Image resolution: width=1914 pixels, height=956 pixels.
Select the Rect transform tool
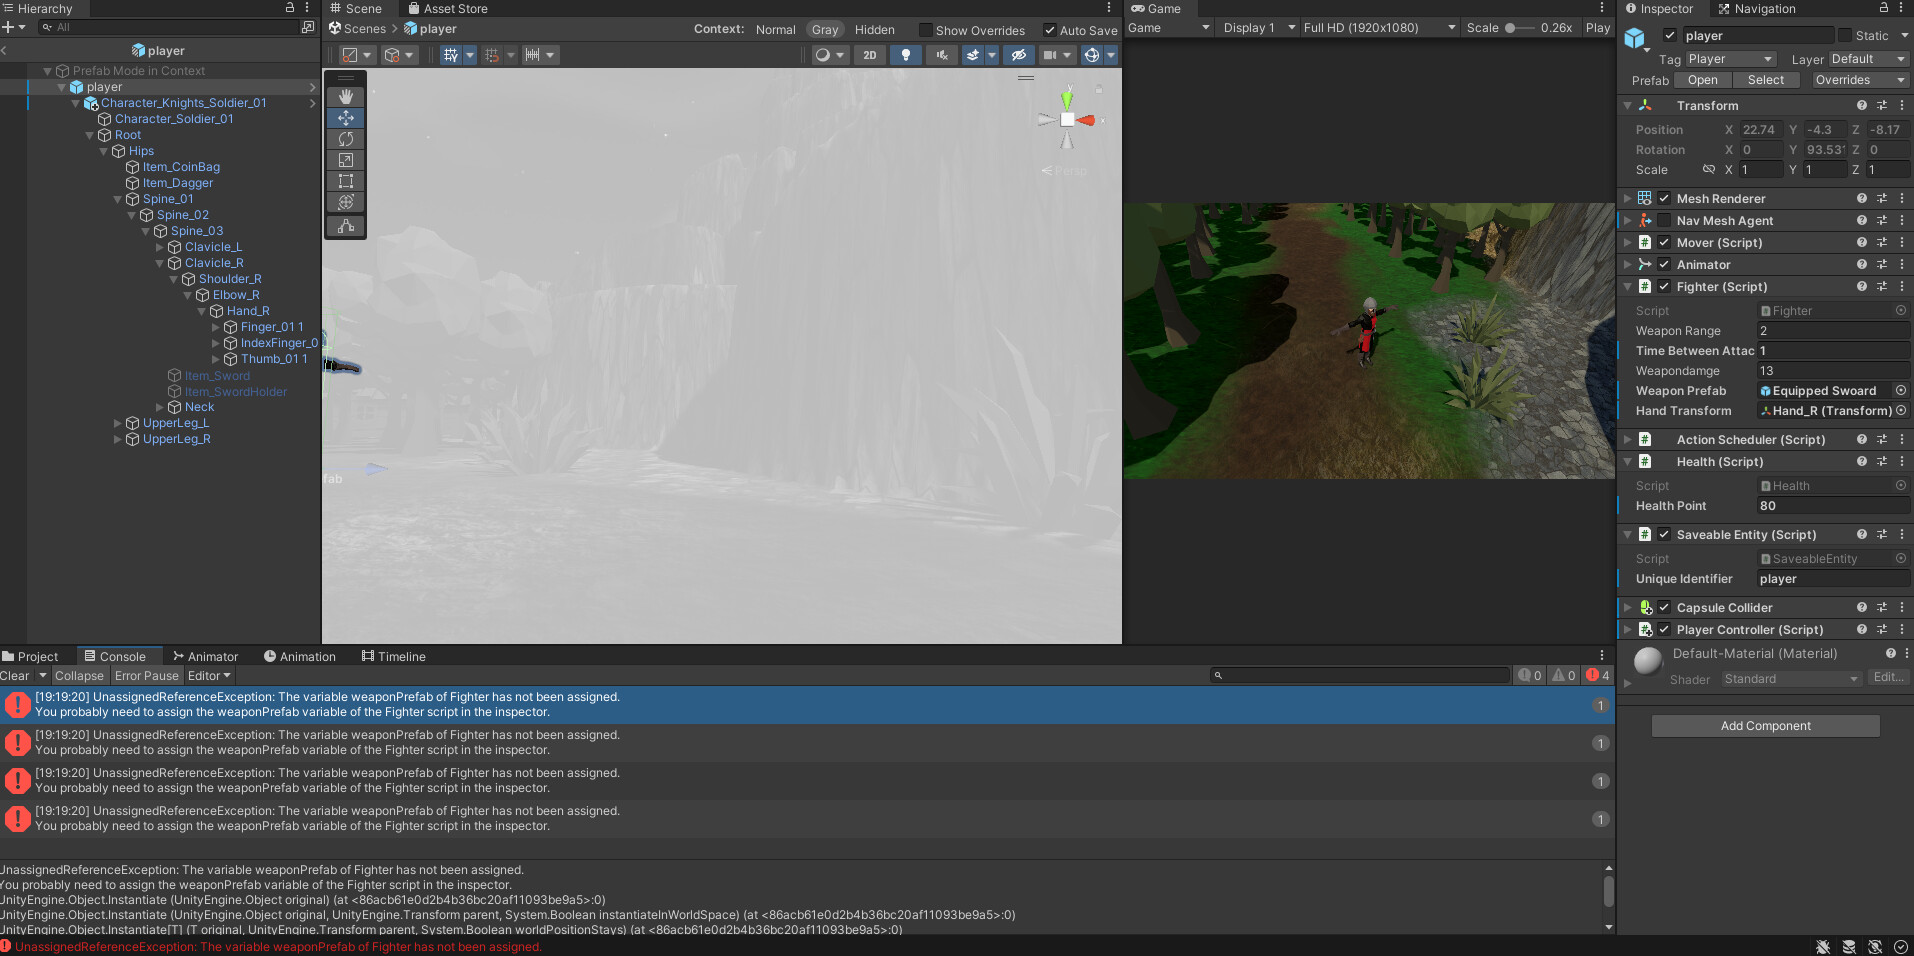[346, 181]
